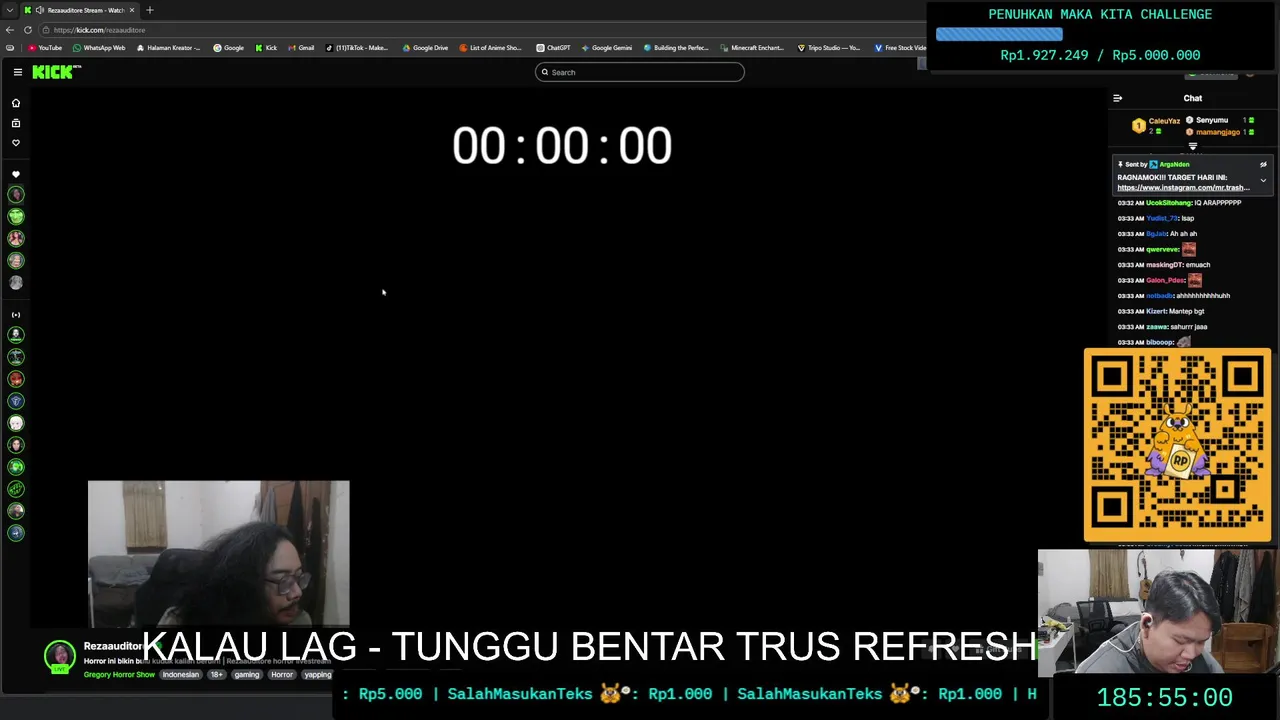
Task: Open List of Anime Shows bookmark
Action: coord(490,48)
